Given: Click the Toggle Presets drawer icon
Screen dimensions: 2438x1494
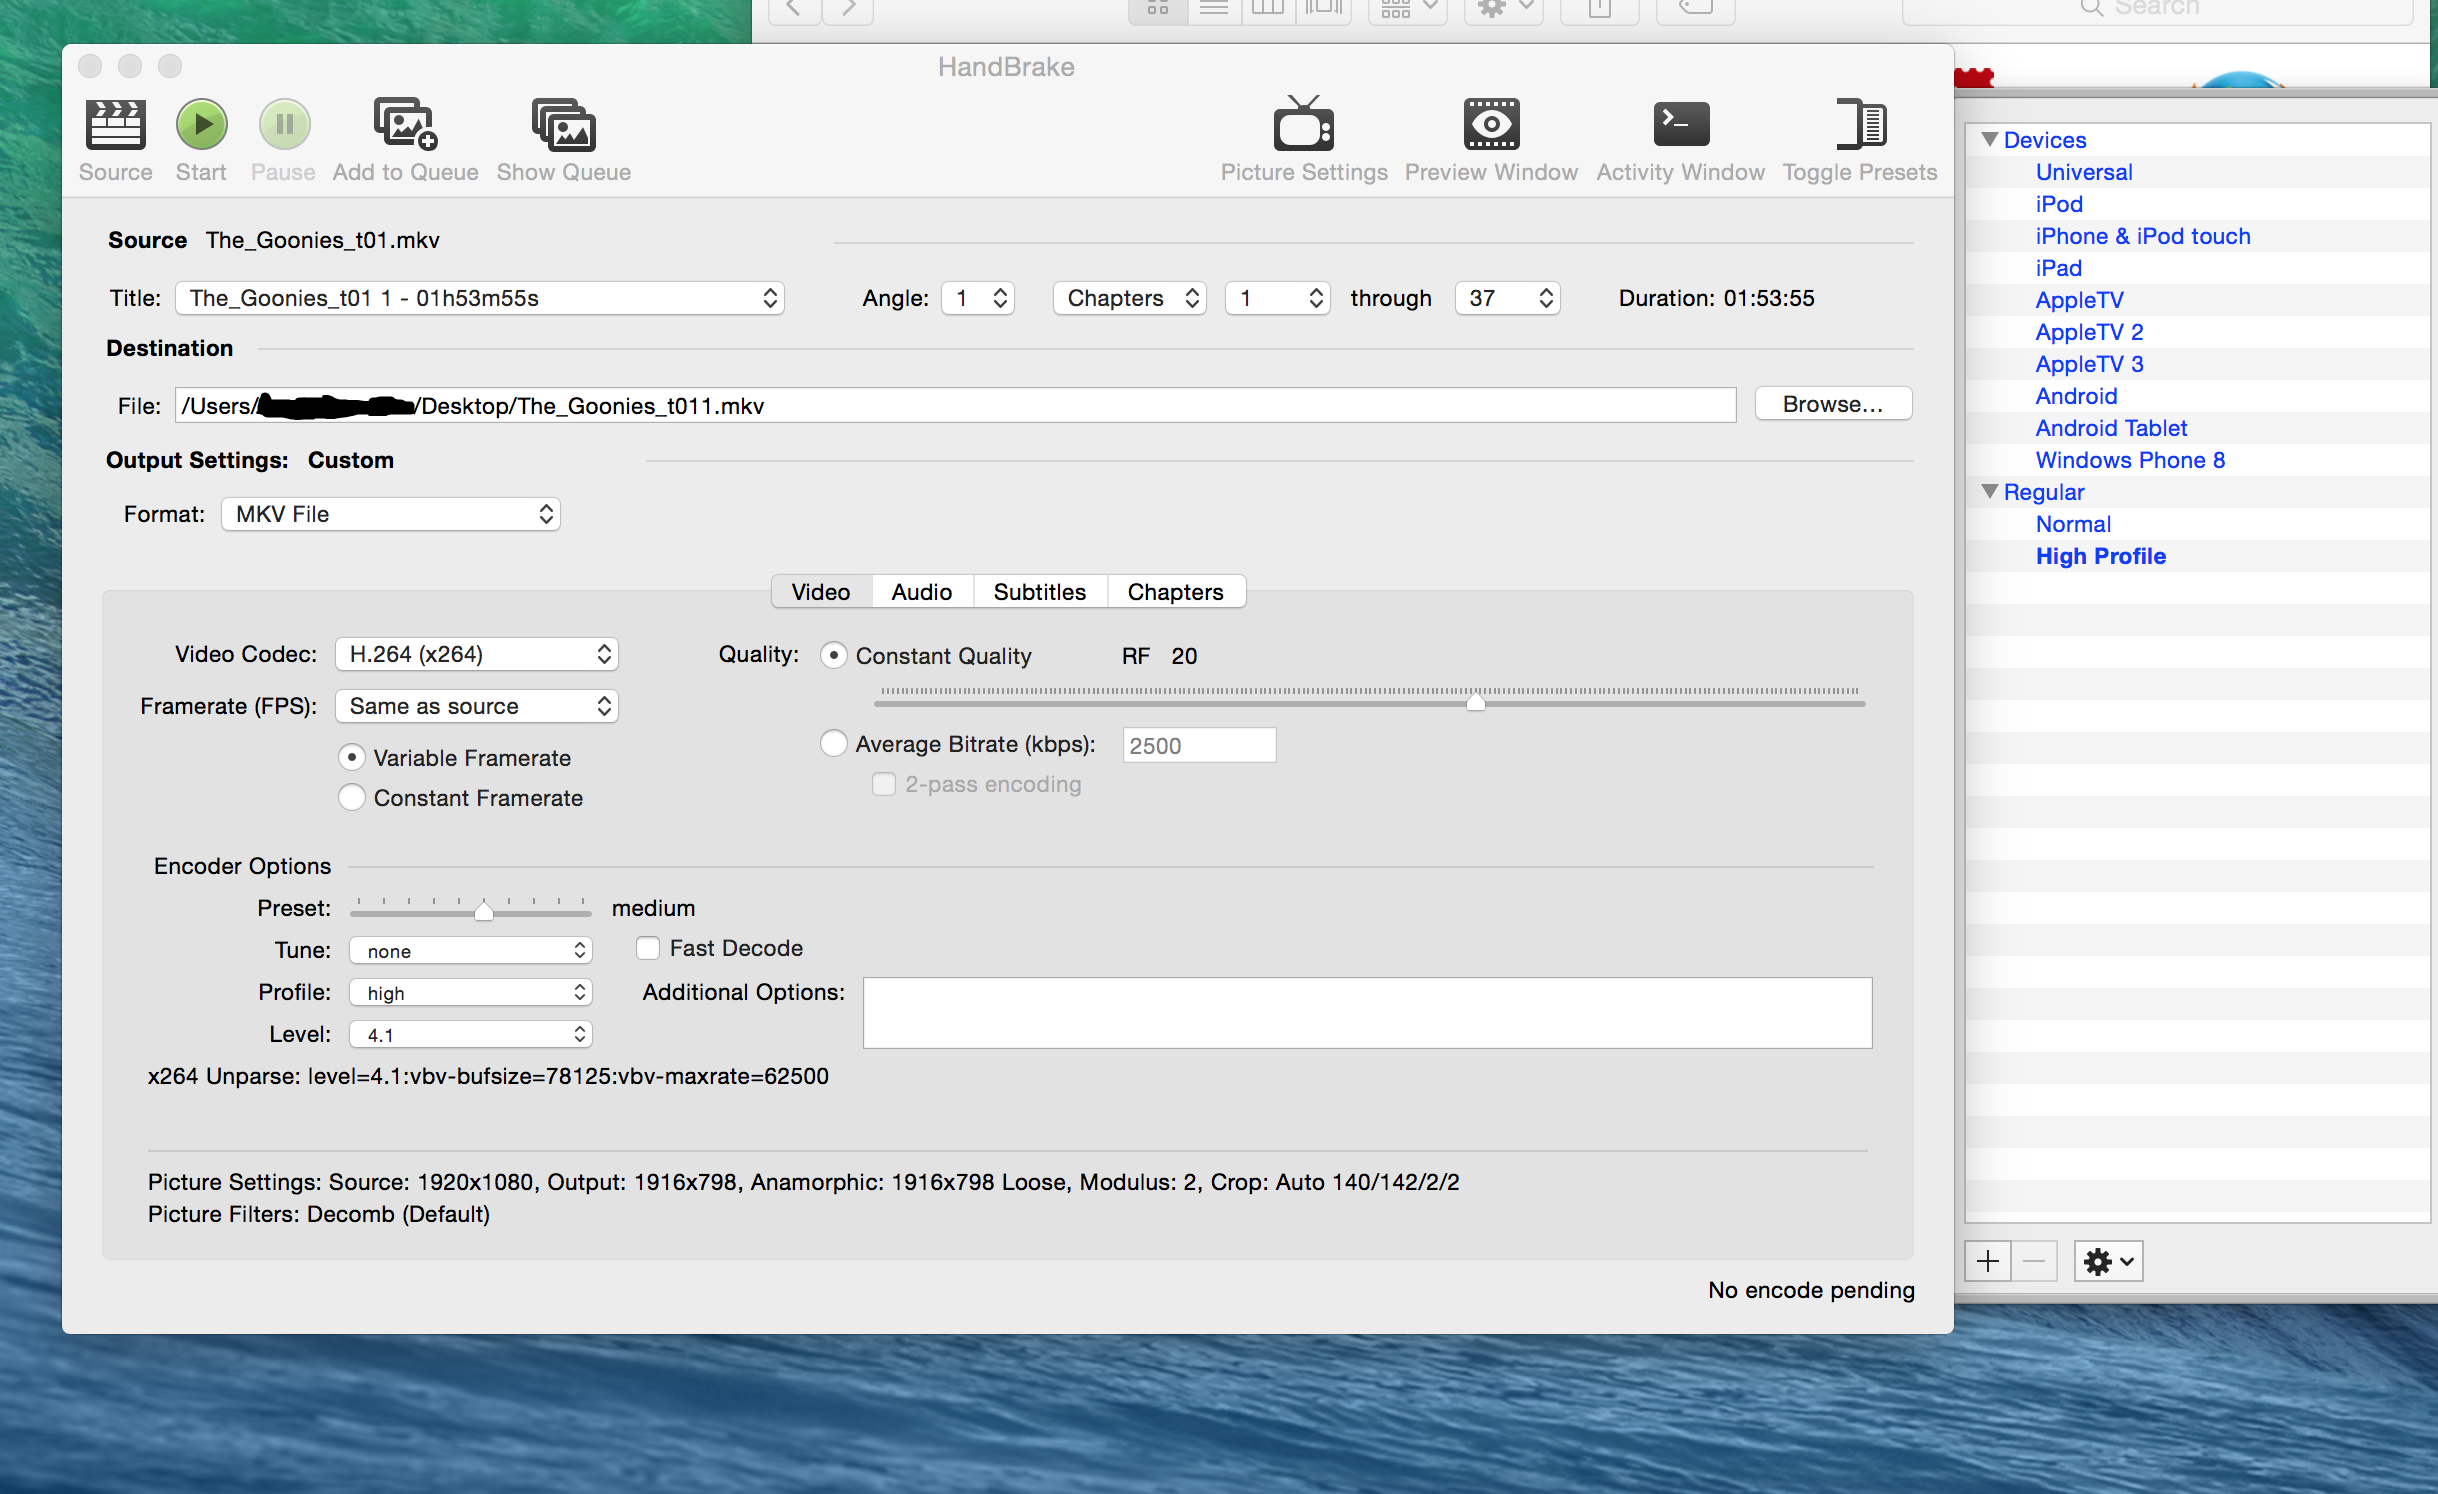Looking at the screenshot, I should coord(1860,125).
